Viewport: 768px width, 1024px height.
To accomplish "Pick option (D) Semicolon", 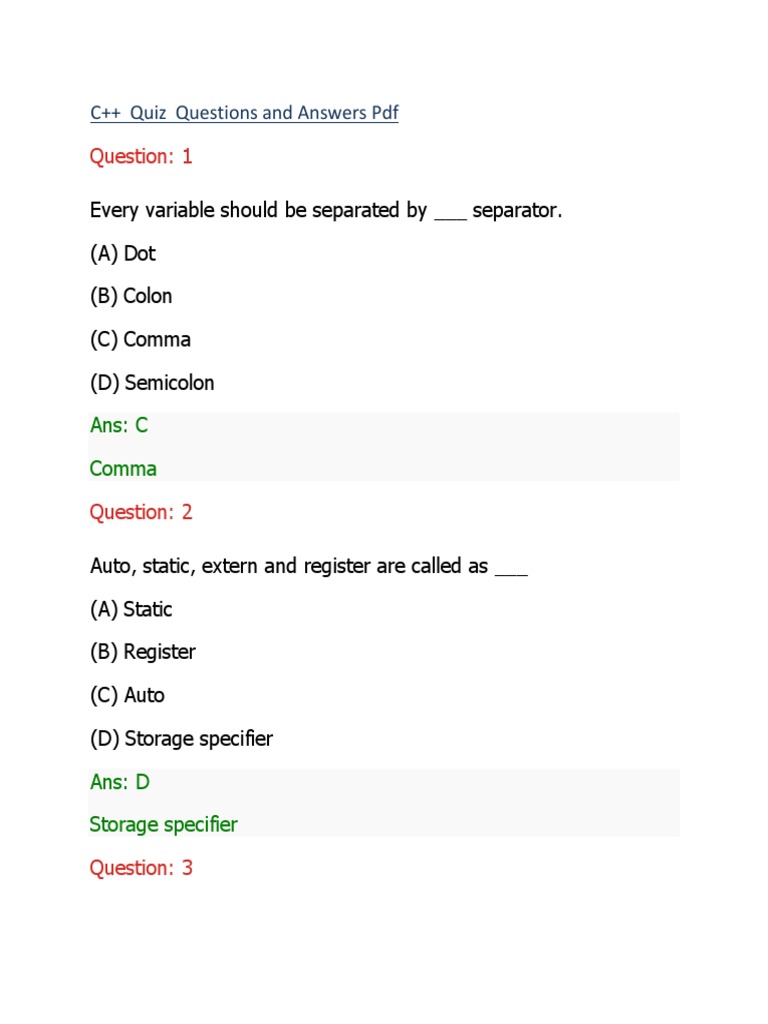I will [x=152, y=383].
